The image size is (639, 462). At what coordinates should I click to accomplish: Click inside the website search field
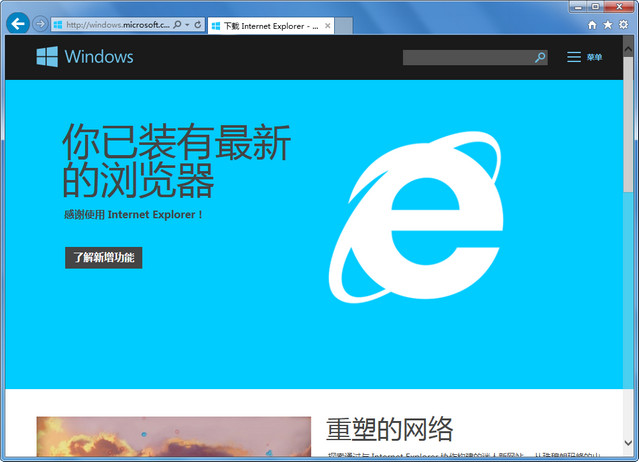point(467,58)
